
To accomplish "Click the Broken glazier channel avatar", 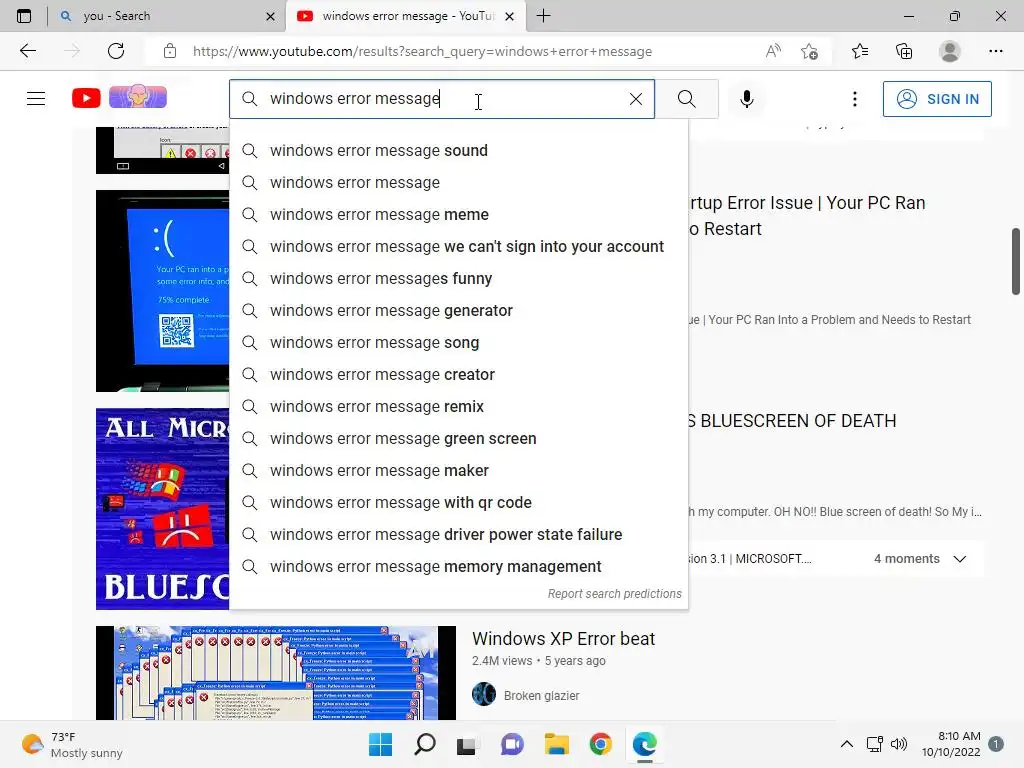I will point(484,694).
